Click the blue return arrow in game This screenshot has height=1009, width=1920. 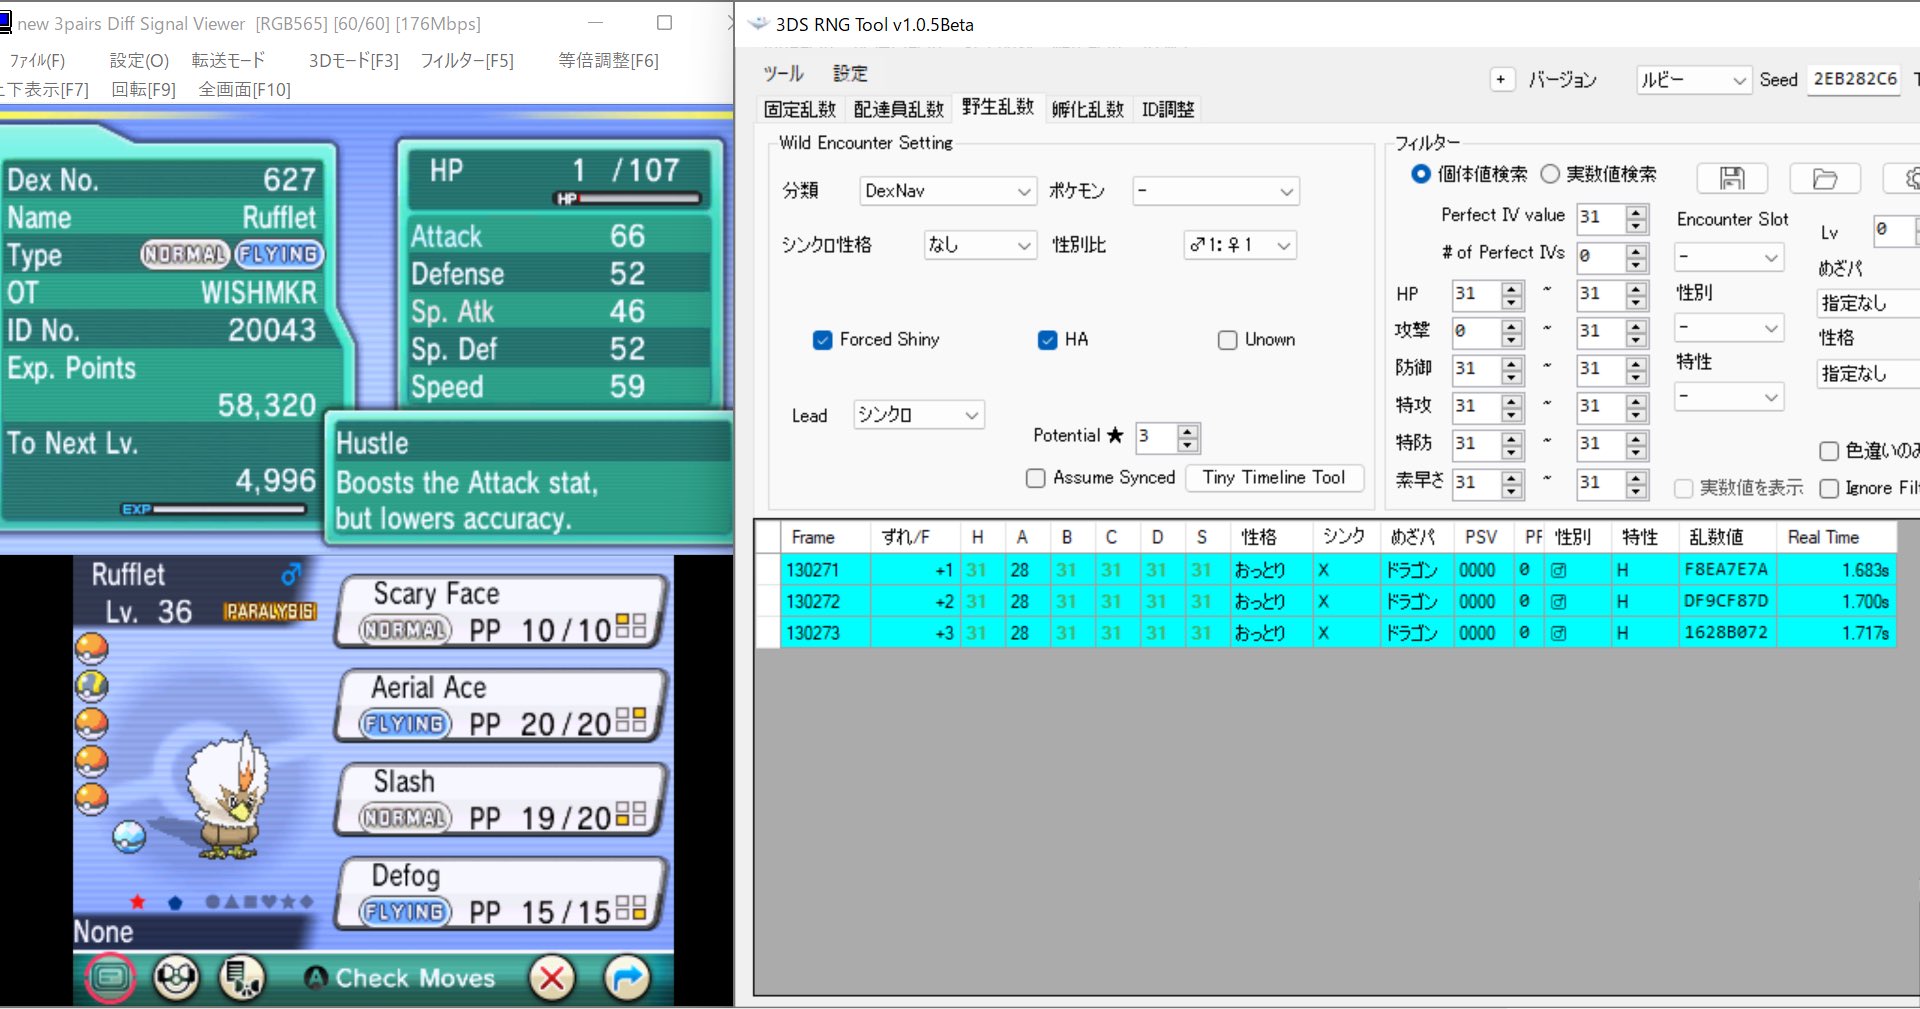[x=627, y=978]
